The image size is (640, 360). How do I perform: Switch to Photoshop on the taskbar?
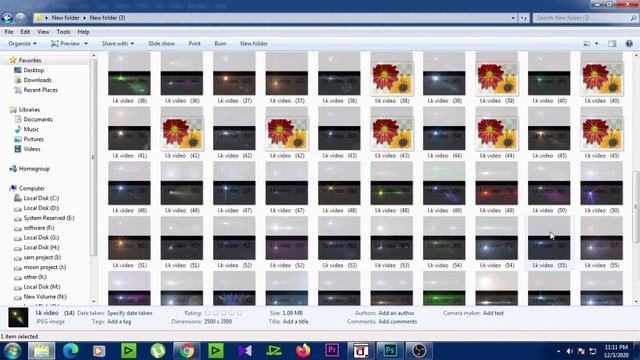coord(390,351)
